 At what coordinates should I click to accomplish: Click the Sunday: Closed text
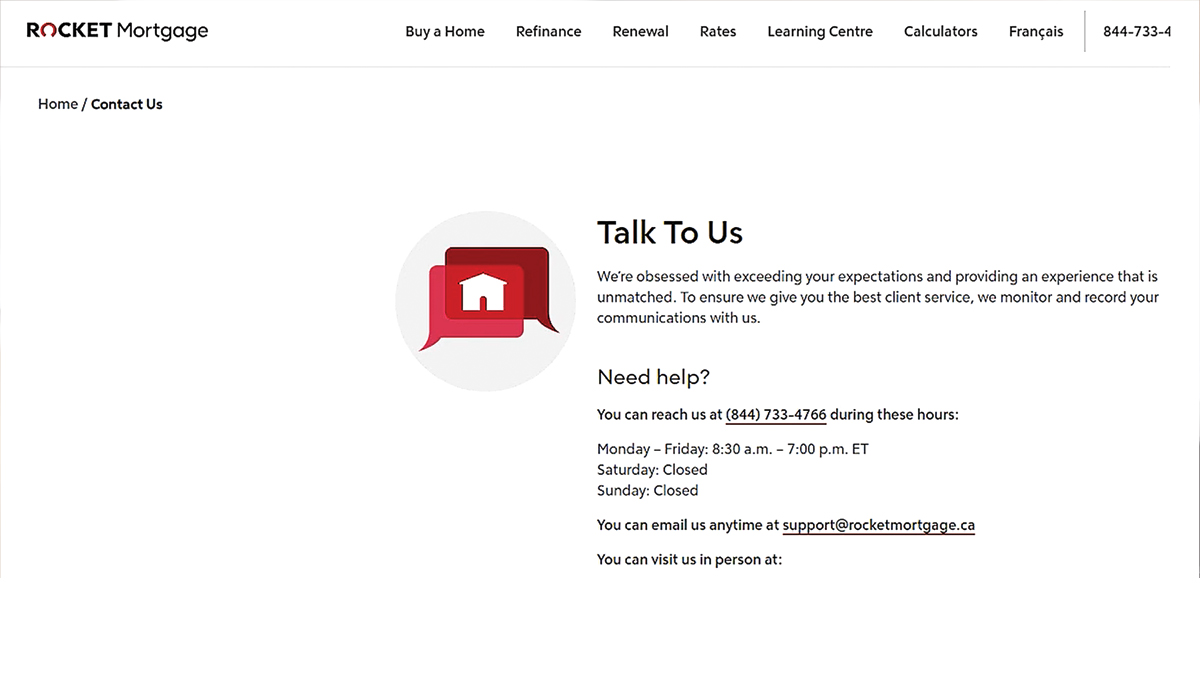[647, 491]
